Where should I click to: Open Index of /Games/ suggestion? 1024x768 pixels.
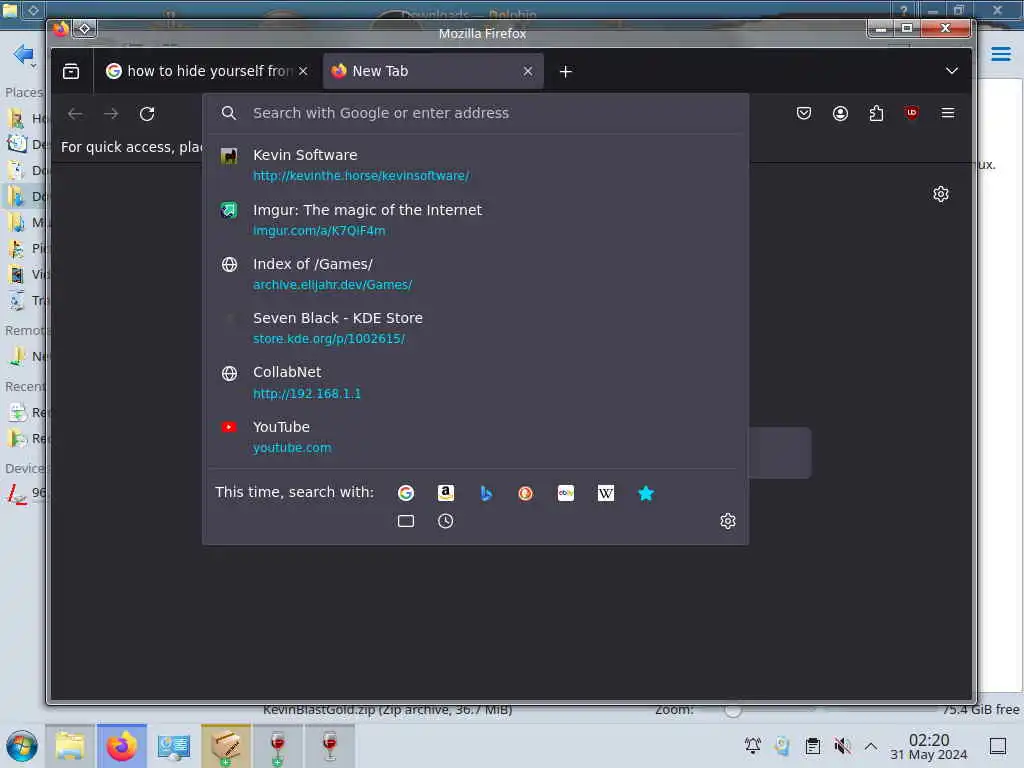point(475,274)
